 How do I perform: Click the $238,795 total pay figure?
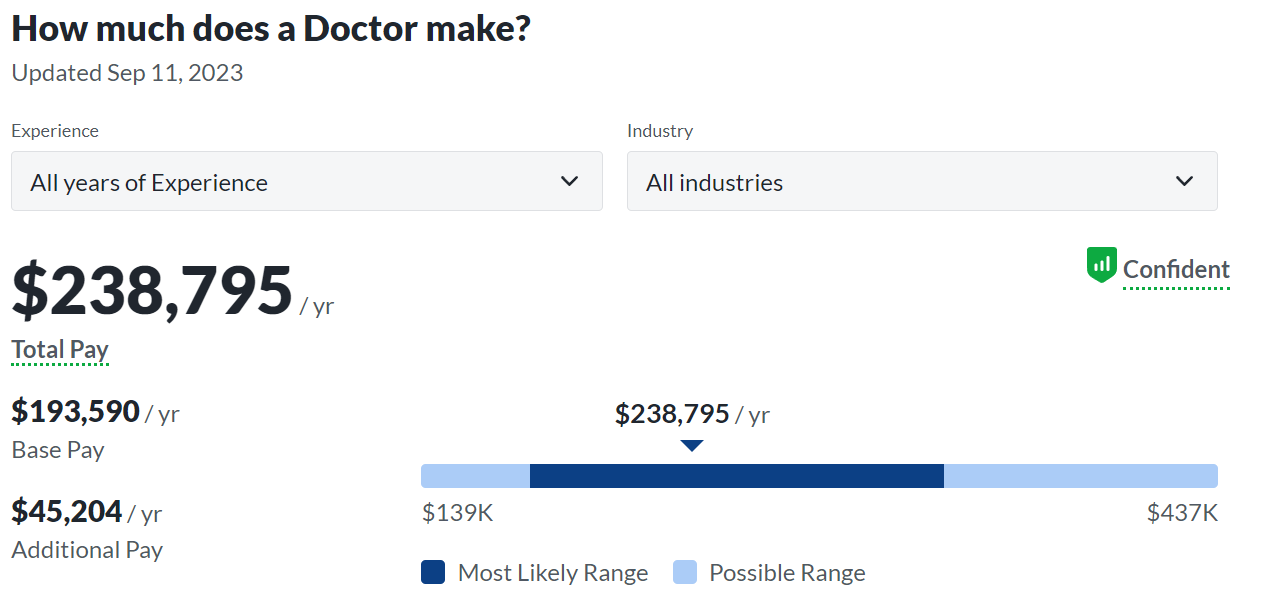tap(152, 290)
